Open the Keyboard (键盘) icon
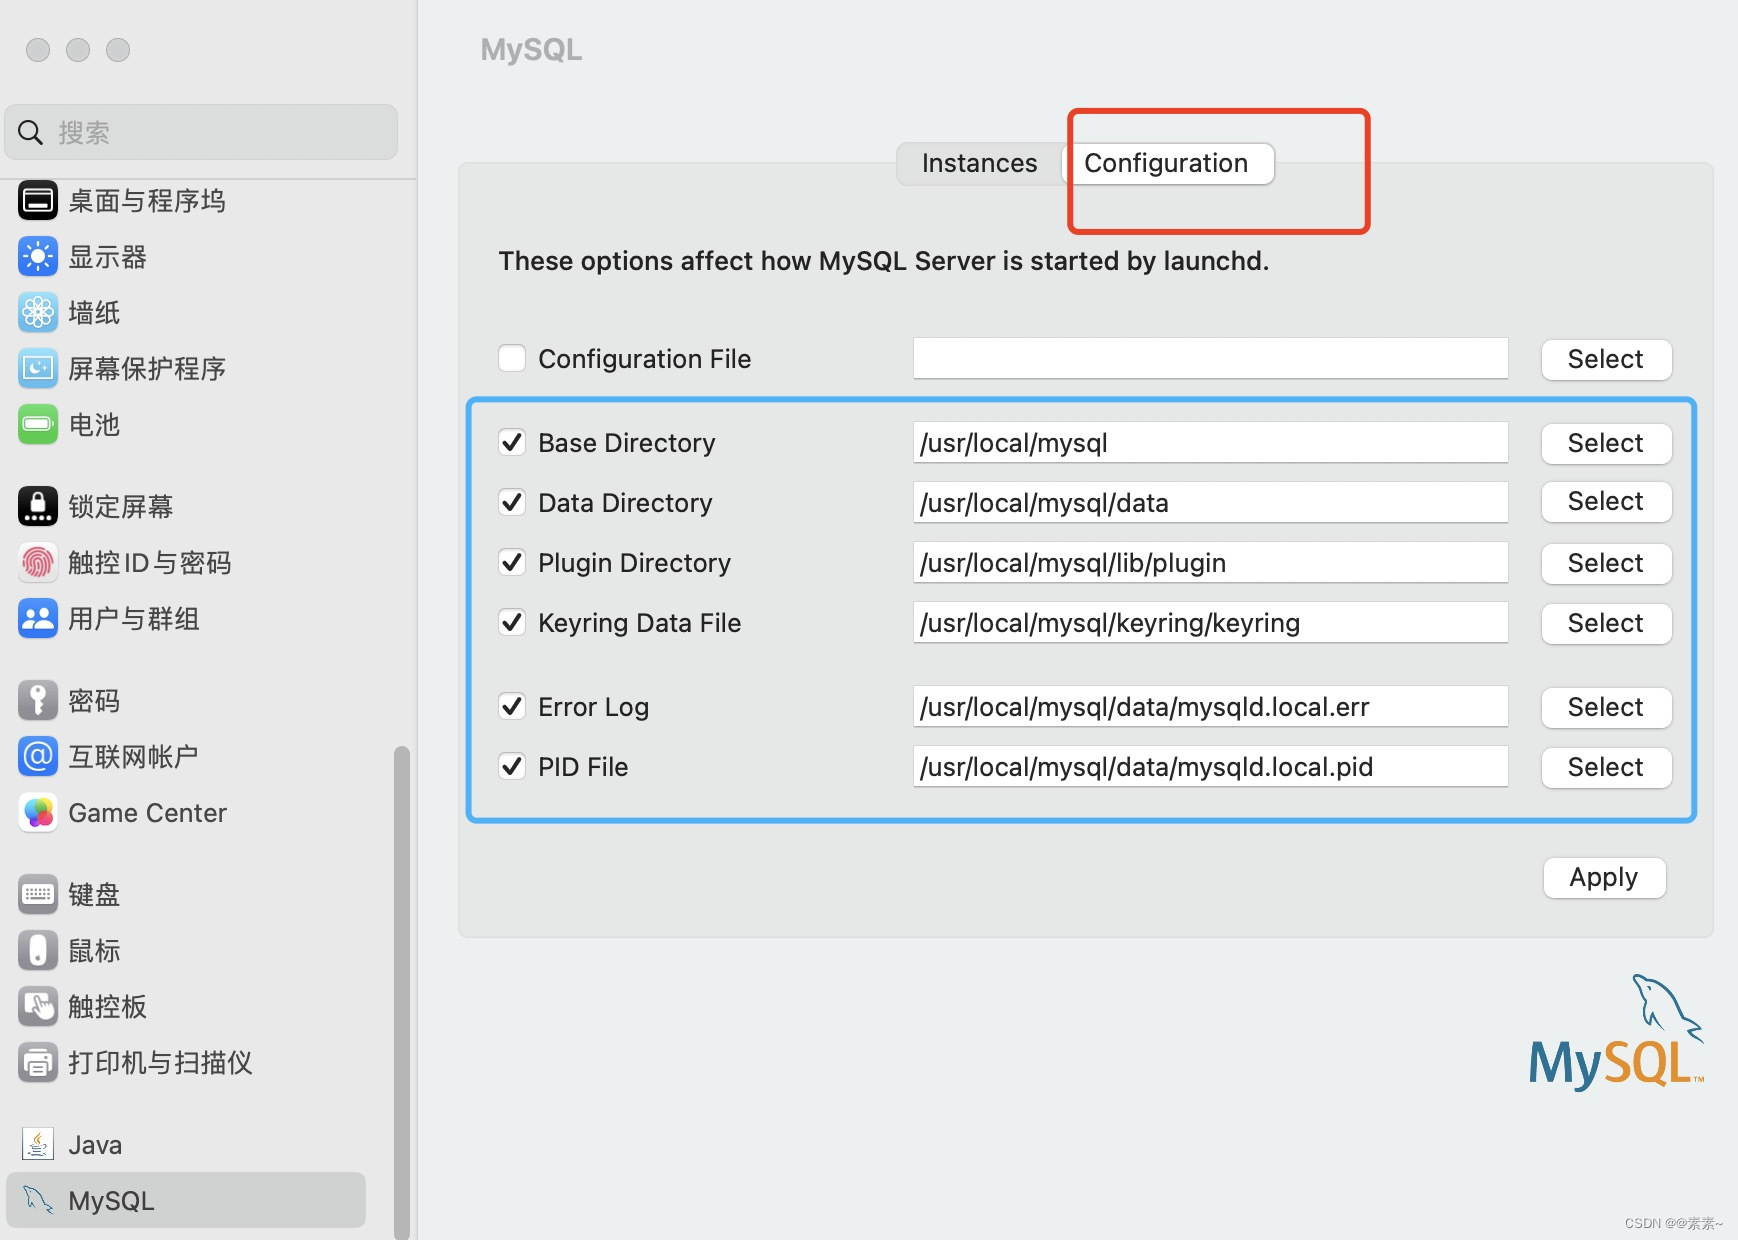This screenshot has height=1240, width=1738. [38, 894]
